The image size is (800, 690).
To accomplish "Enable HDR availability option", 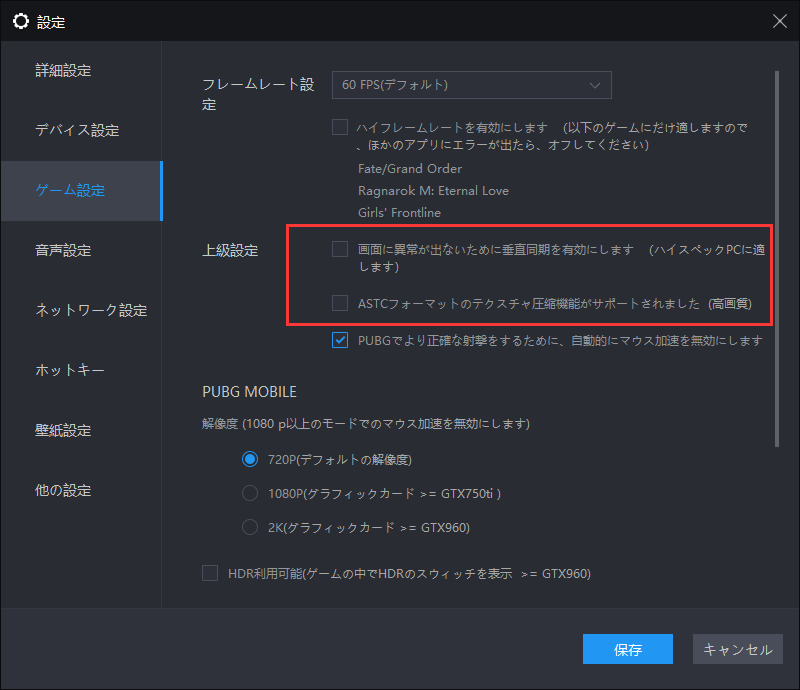I will 210,573.
